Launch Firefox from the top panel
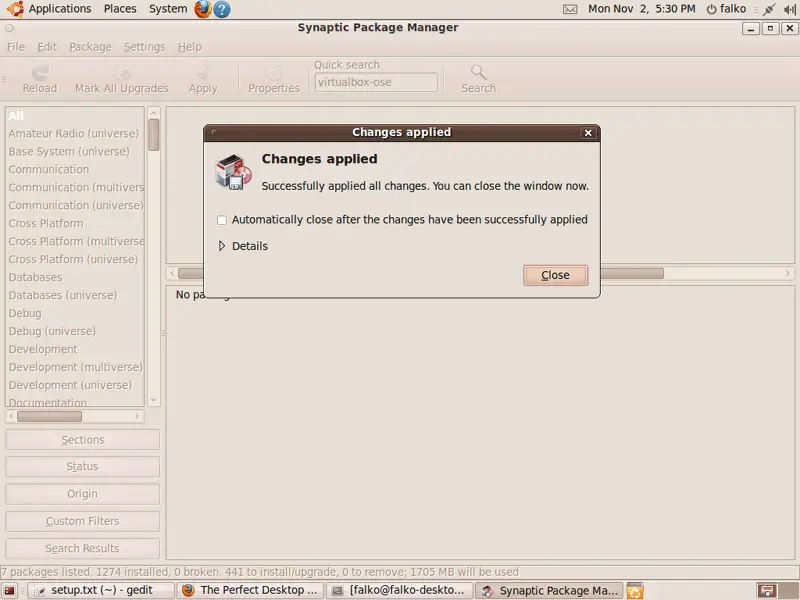 203,9
